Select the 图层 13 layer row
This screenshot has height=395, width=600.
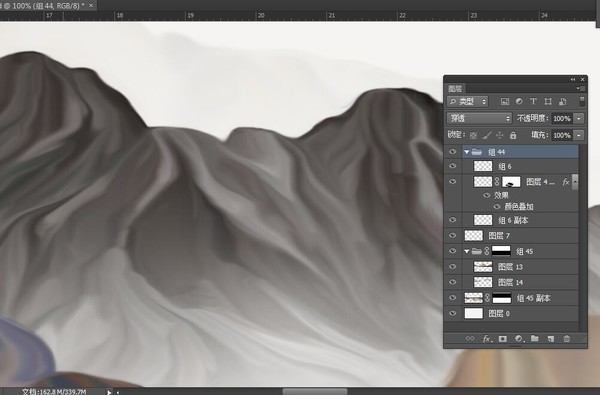[520, 267]
